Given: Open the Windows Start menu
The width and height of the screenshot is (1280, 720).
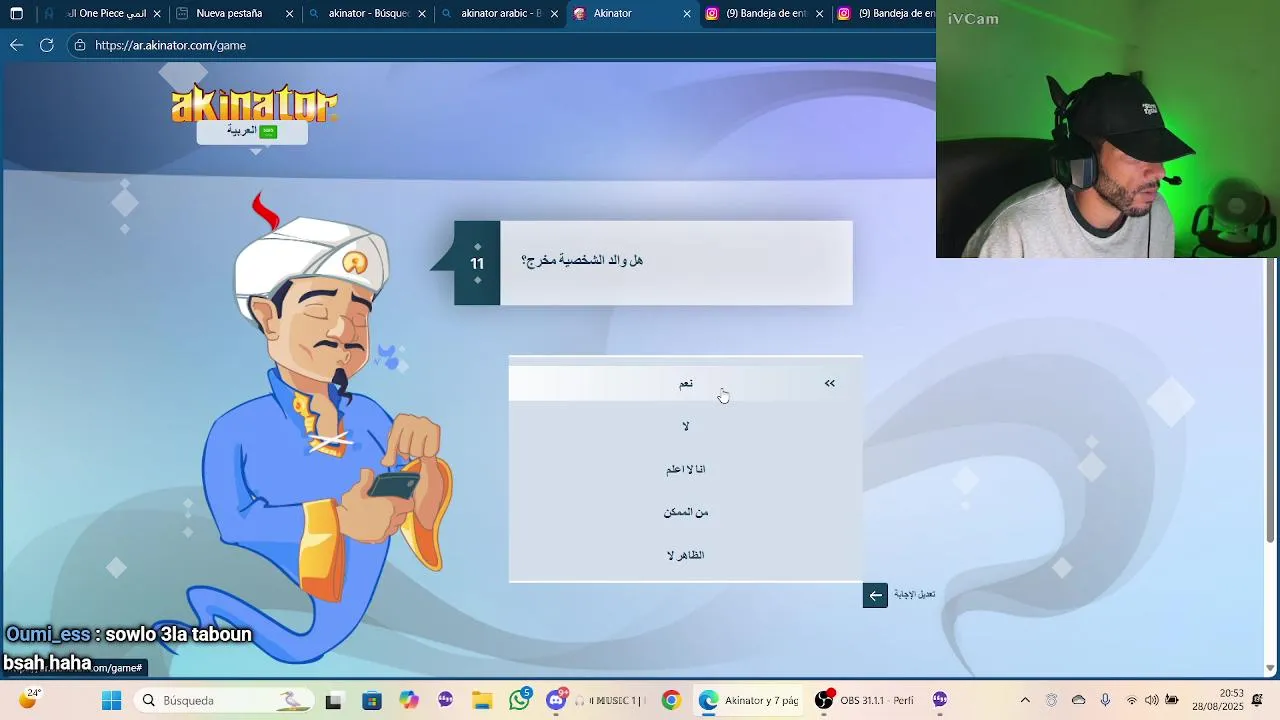Looking at the screenshot, I should click(111, 700).
